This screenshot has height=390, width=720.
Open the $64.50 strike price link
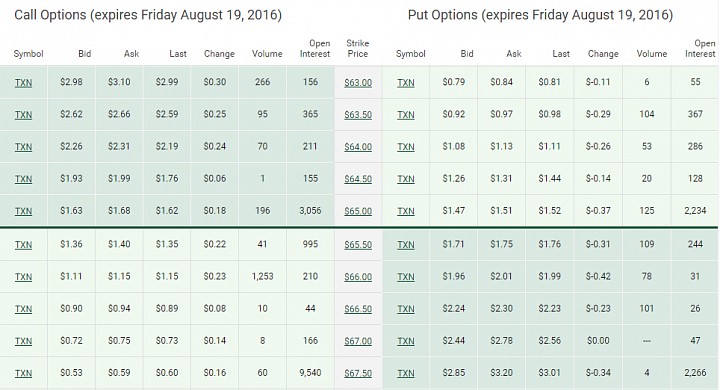[x=358, y=179]
